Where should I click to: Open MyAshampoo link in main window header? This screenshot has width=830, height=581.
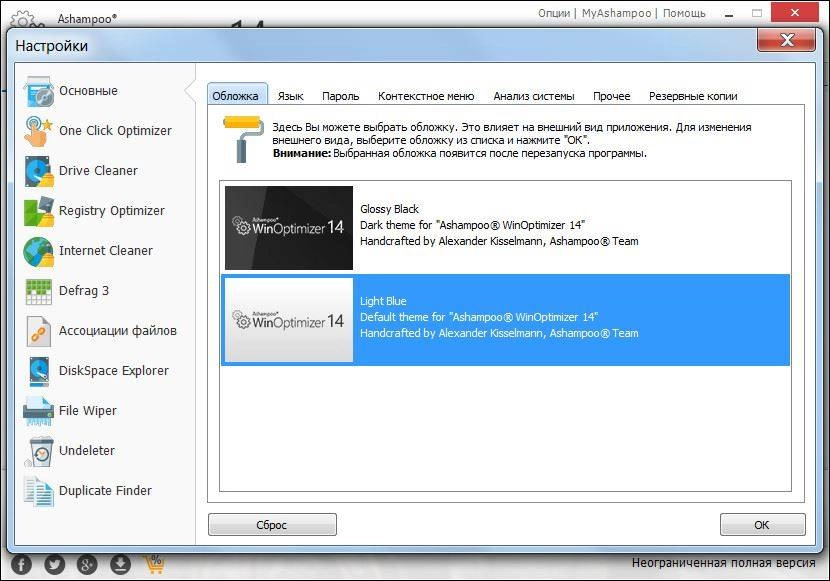click(616, 13)
